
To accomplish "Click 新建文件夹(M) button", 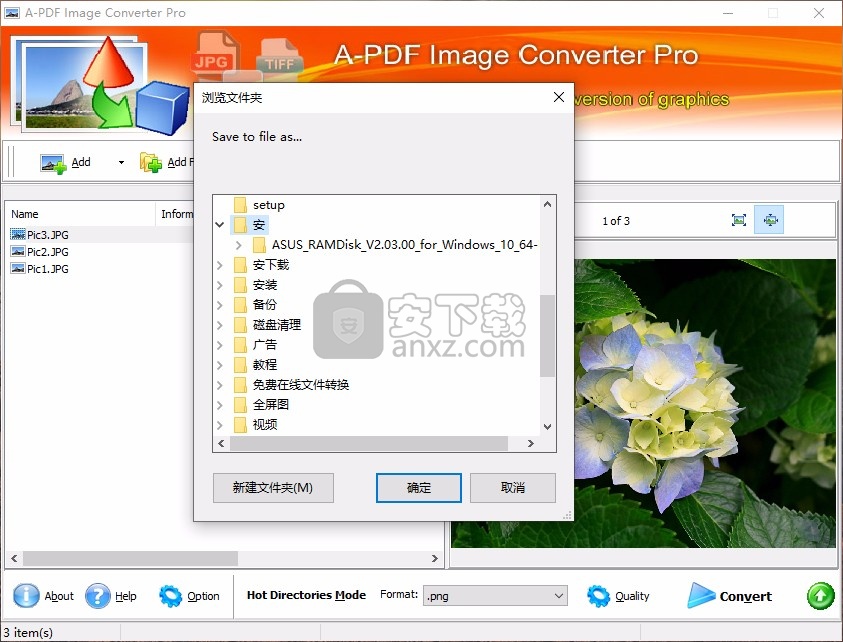I will coord(273,488).
